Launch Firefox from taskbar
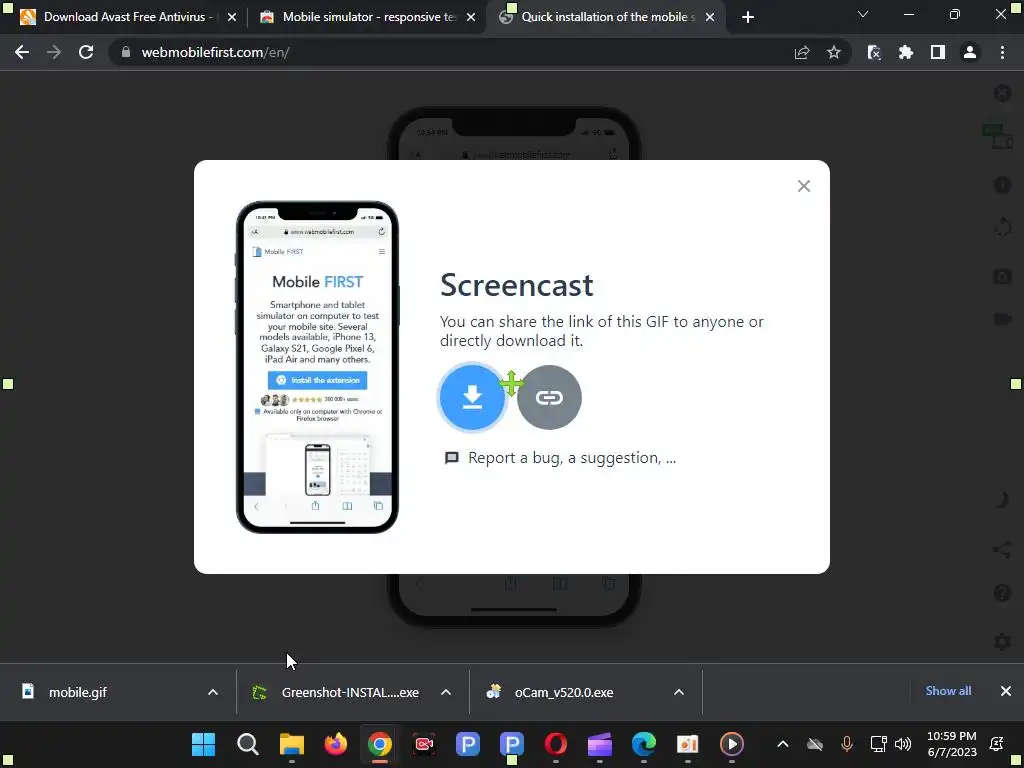The image size is (1024, 768). (x=336, y=744)
